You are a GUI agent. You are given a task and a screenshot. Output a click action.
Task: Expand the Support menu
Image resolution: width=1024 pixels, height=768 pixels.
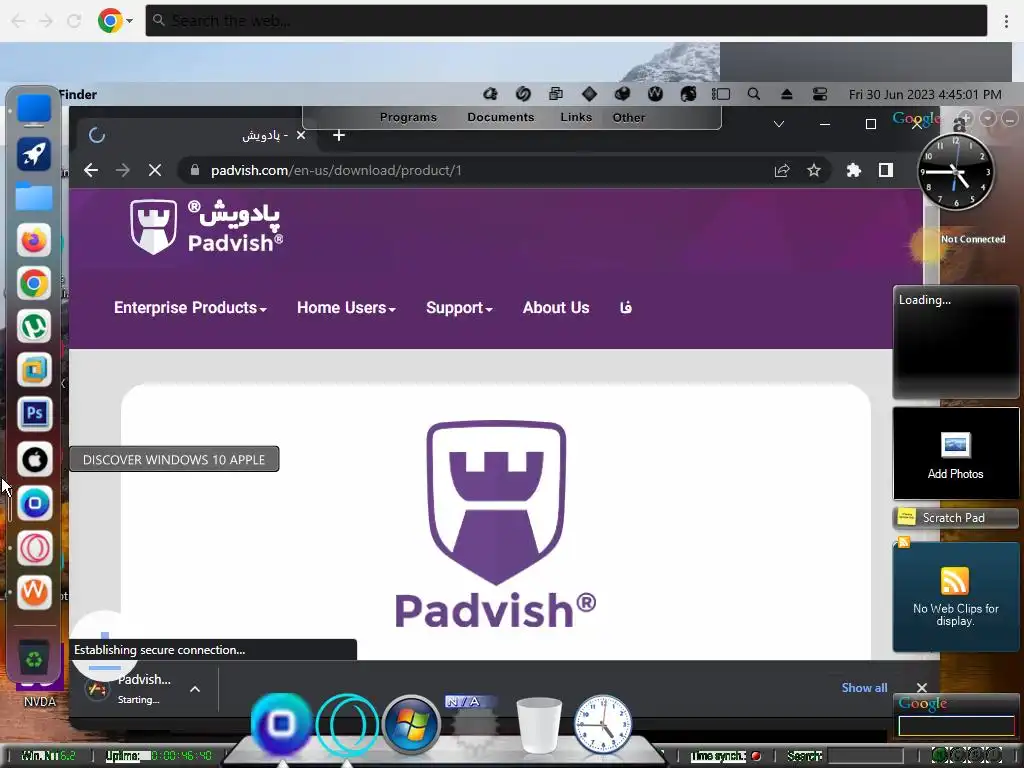tap(459, 308)
